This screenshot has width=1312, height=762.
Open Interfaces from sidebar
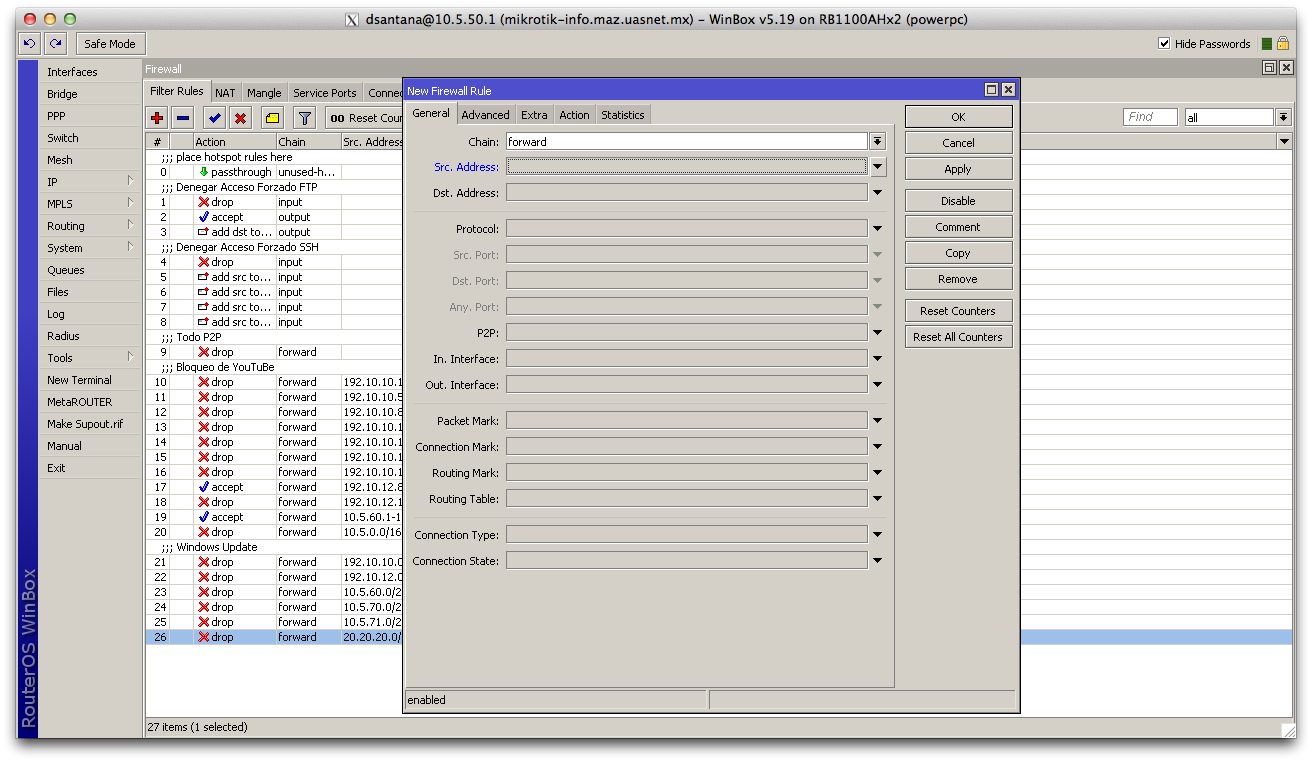pos(90,72)
